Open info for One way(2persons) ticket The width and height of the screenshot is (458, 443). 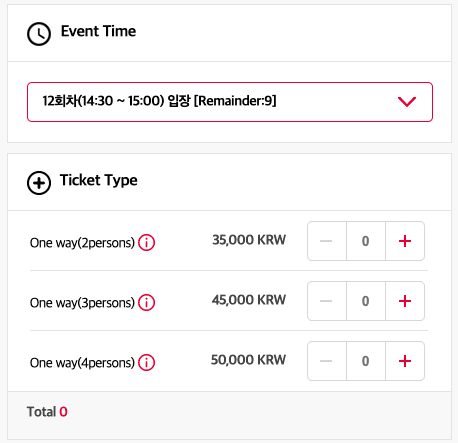click(147, 242)
